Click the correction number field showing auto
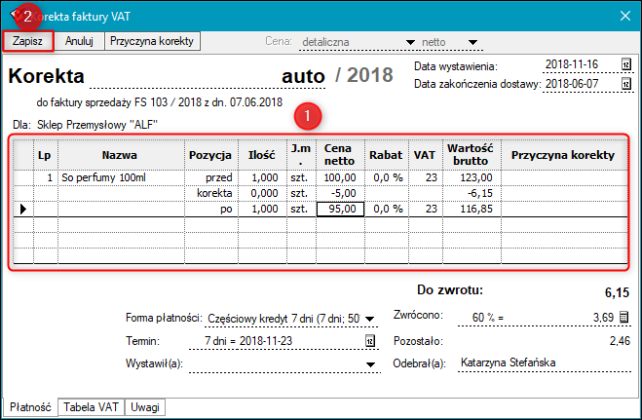 point(208,77)
